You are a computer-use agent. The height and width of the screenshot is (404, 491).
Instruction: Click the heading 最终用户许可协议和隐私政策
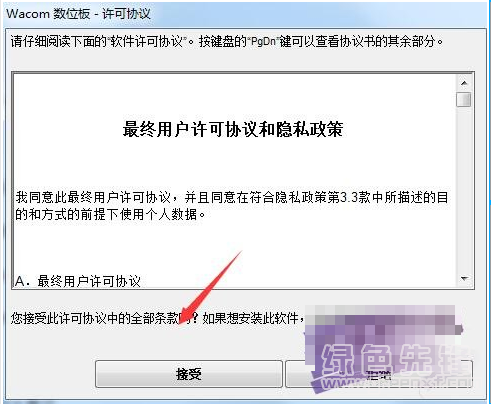coord(233,129)
